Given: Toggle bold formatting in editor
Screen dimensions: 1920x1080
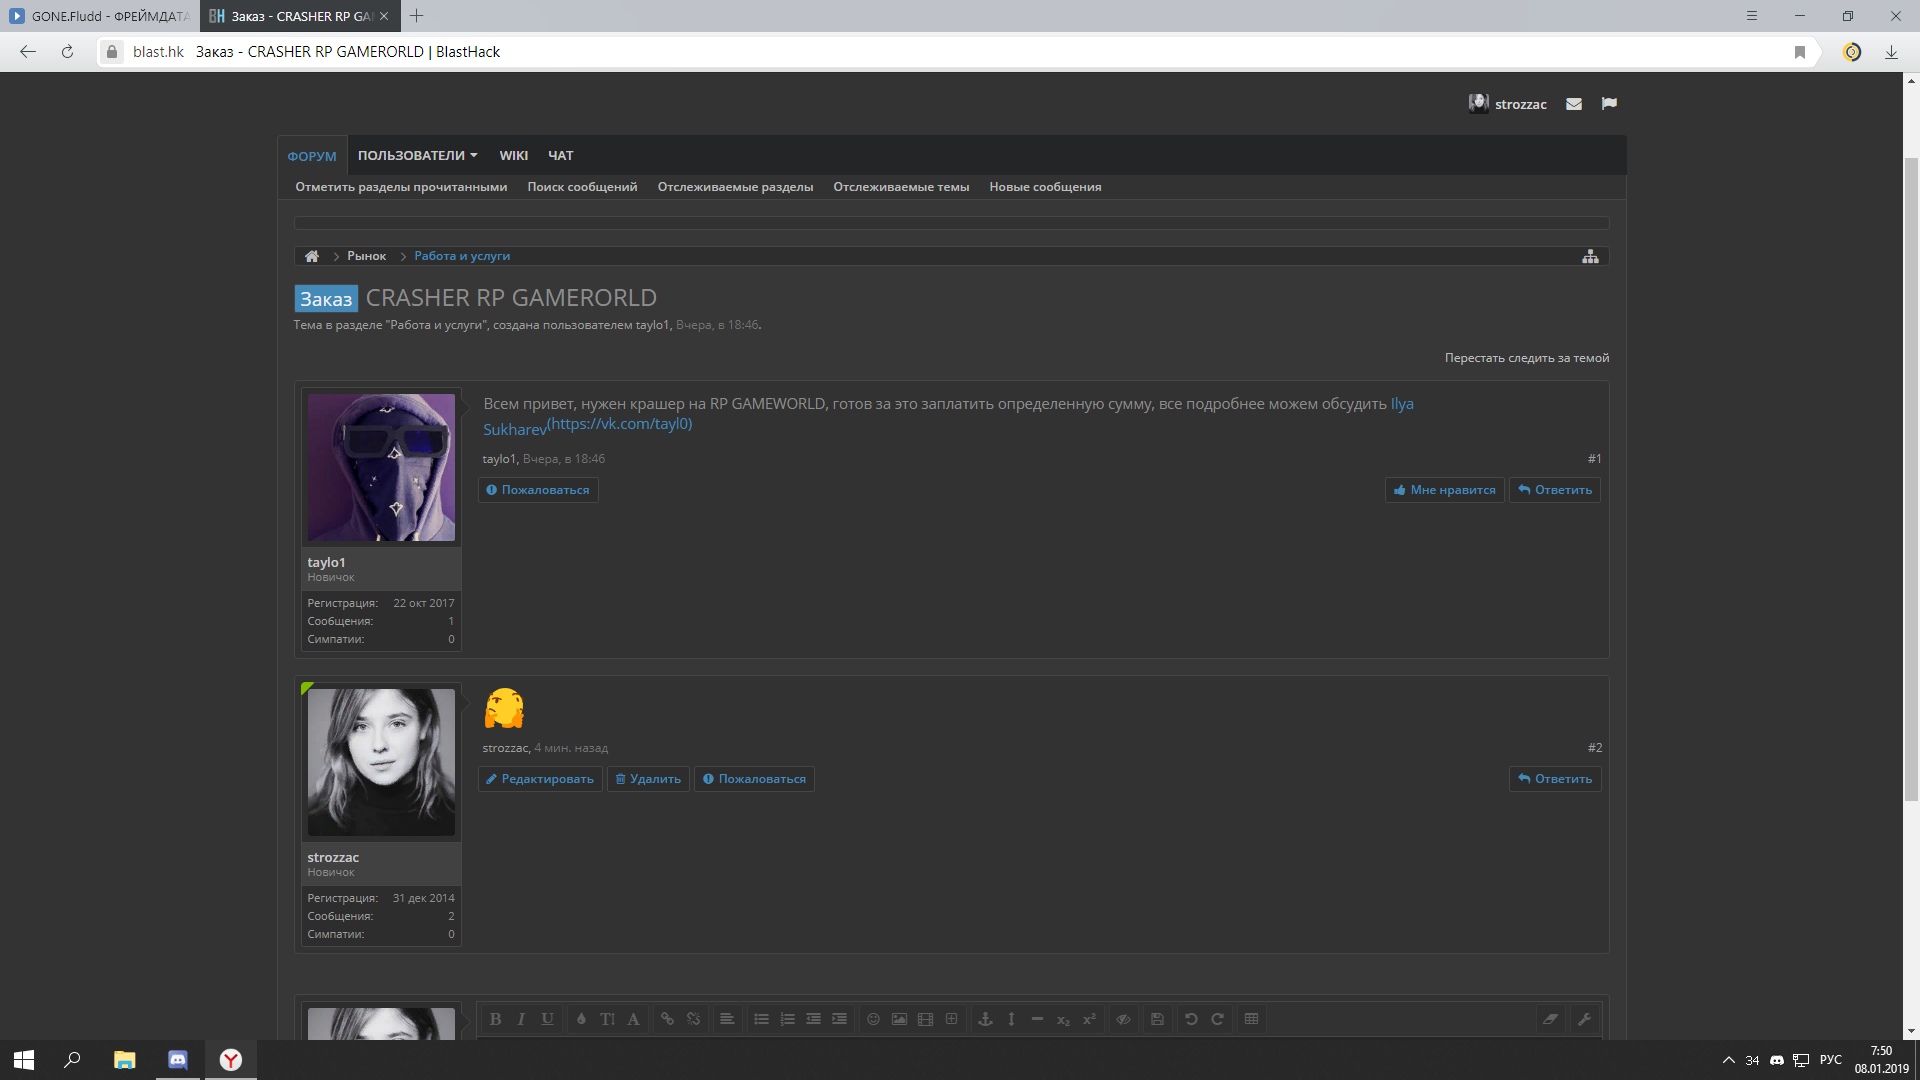Looking at the screenshot, I should tap(495, 1019).
